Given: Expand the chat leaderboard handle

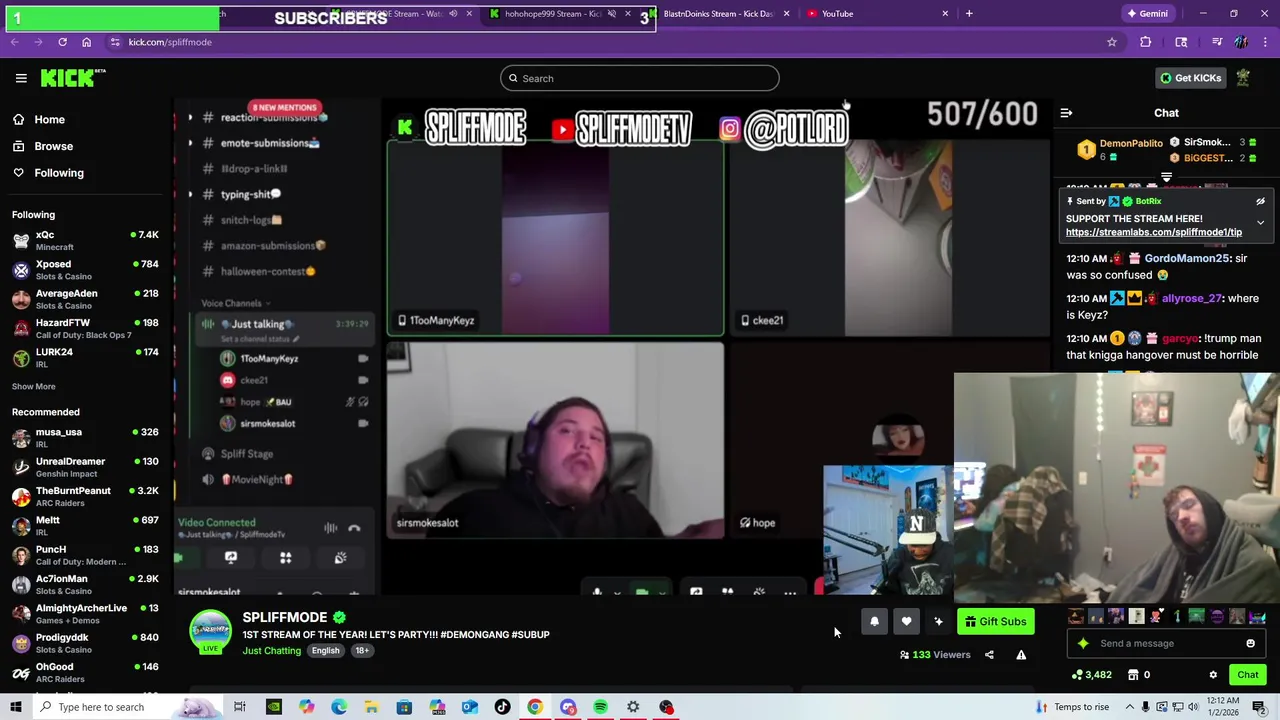Looking at the screenshot, I should tap(1166, 178).
